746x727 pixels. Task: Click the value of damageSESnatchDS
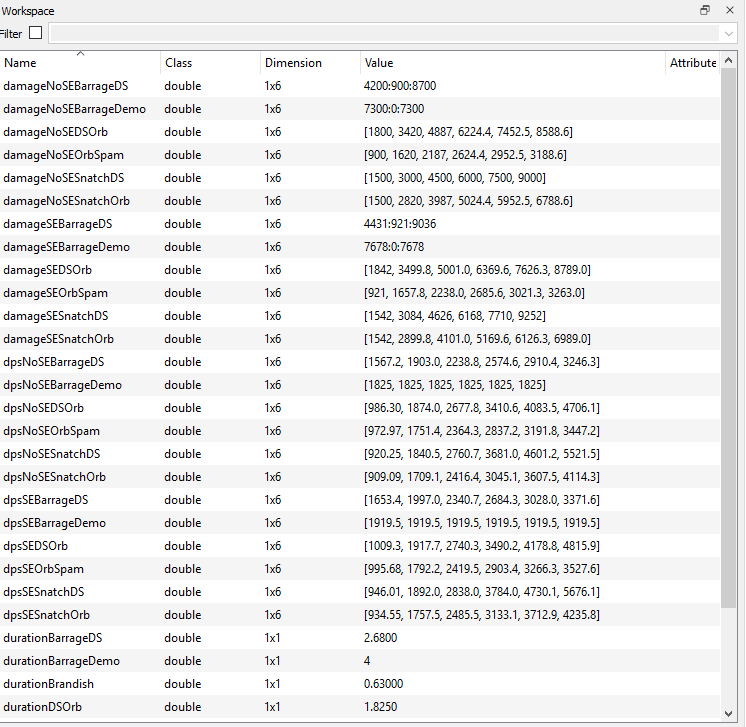click(x=454, y=316)
